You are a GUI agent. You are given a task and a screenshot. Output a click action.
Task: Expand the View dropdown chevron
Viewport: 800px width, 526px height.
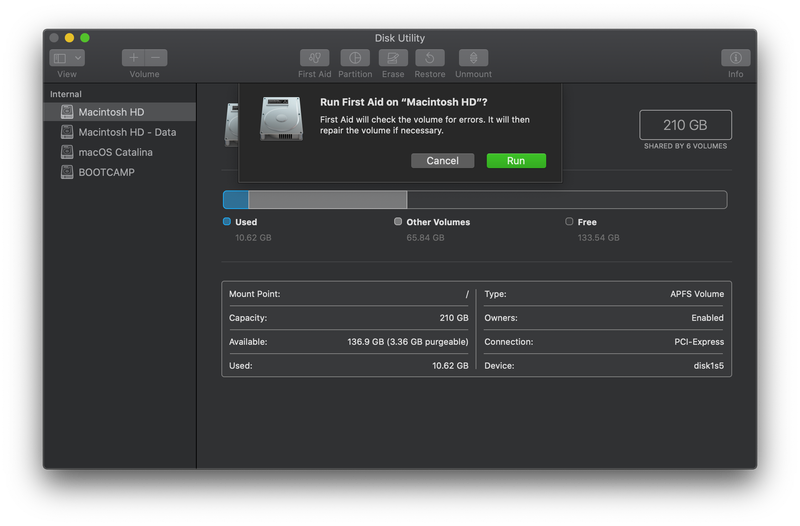coord(78,58)
